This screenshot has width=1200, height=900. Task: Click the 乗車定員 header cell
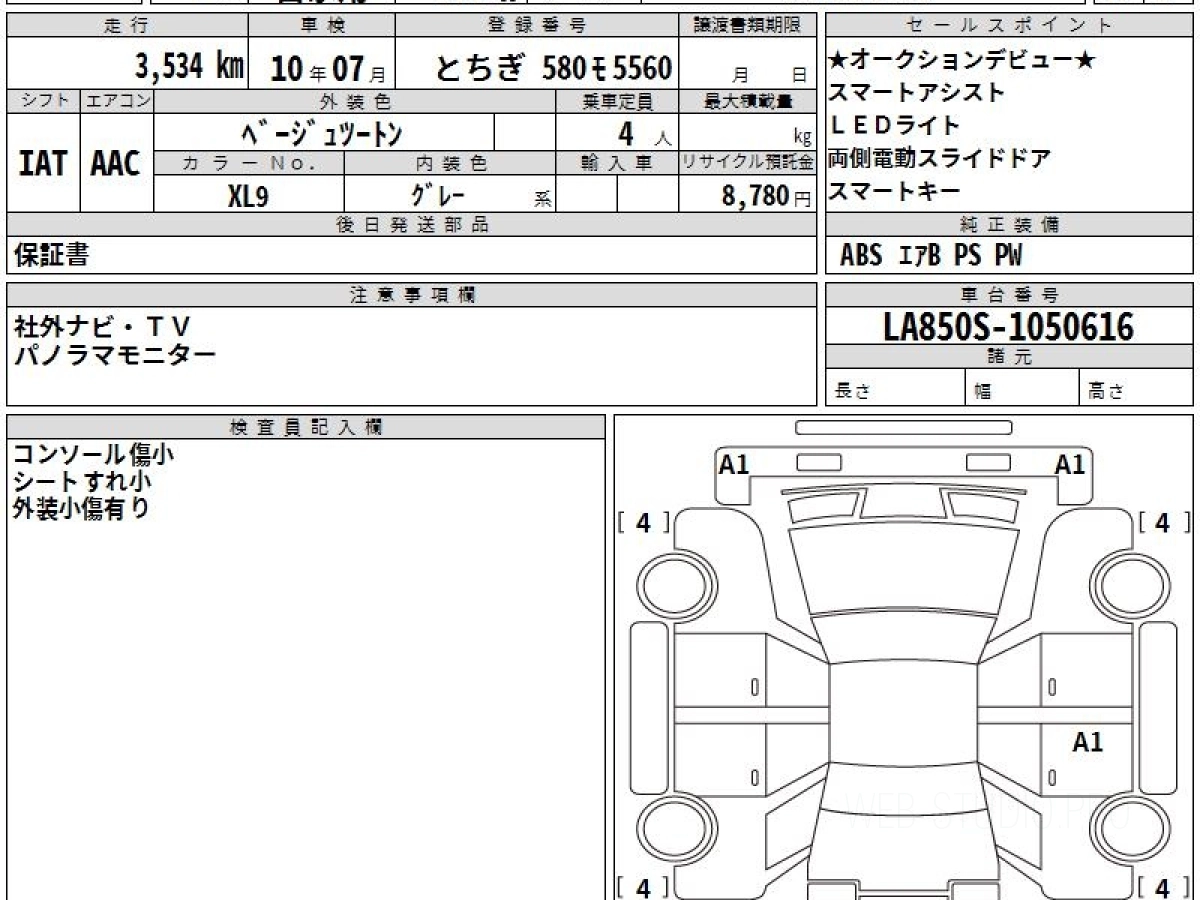point(617,101)
